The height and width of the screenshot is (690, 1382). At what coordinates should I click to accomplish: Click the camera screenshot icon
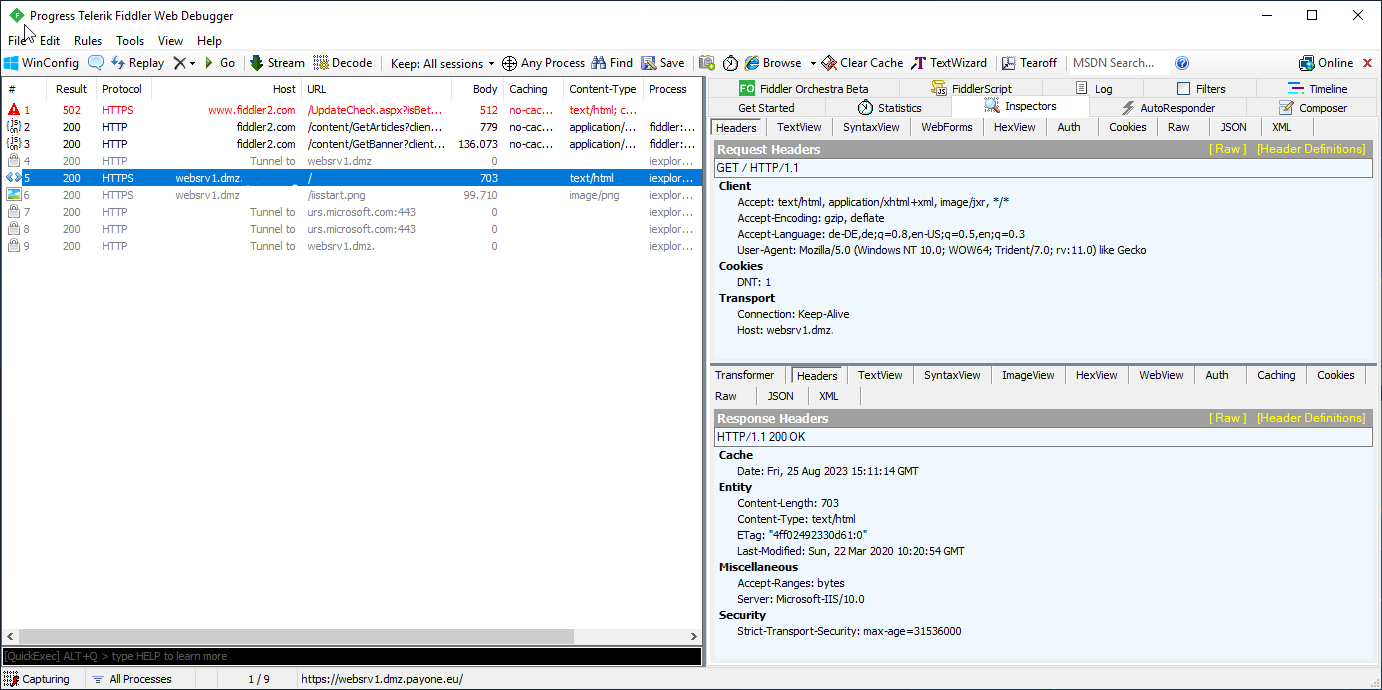click(x=707, y=63)
